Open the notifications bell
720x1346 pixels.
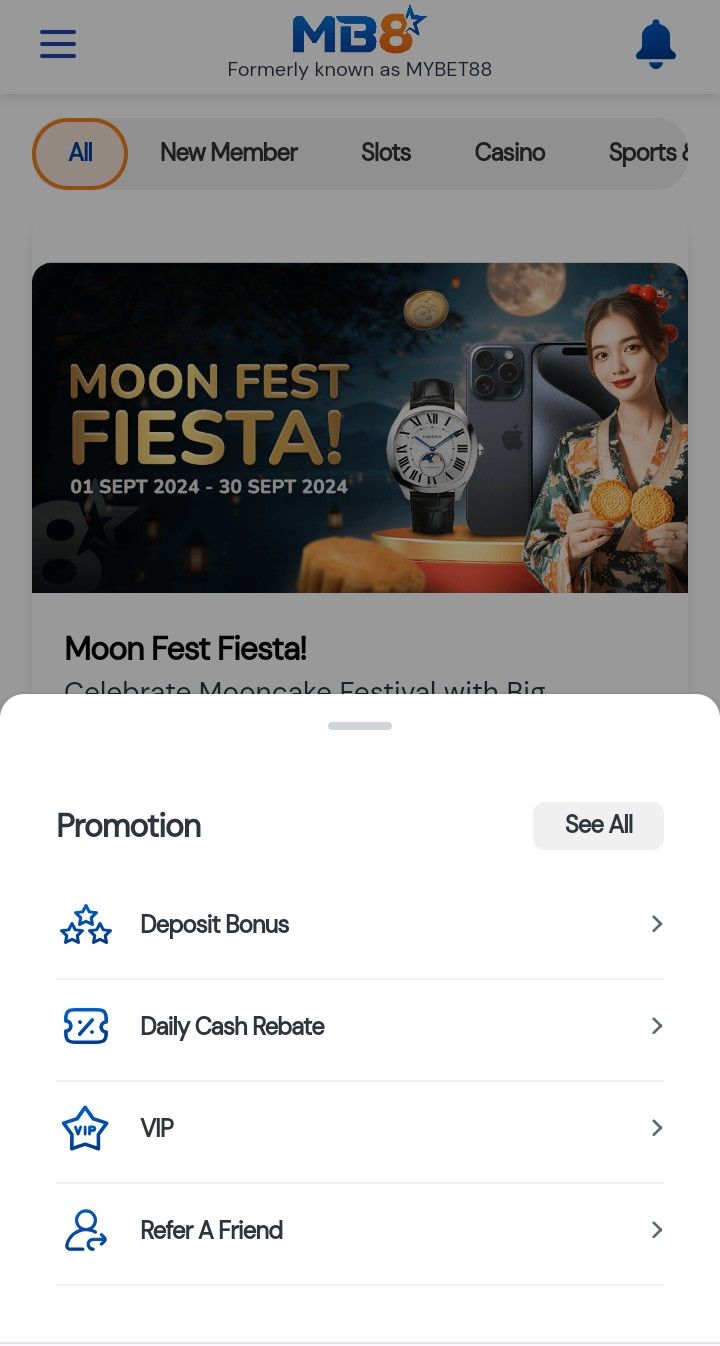point(656,44)
